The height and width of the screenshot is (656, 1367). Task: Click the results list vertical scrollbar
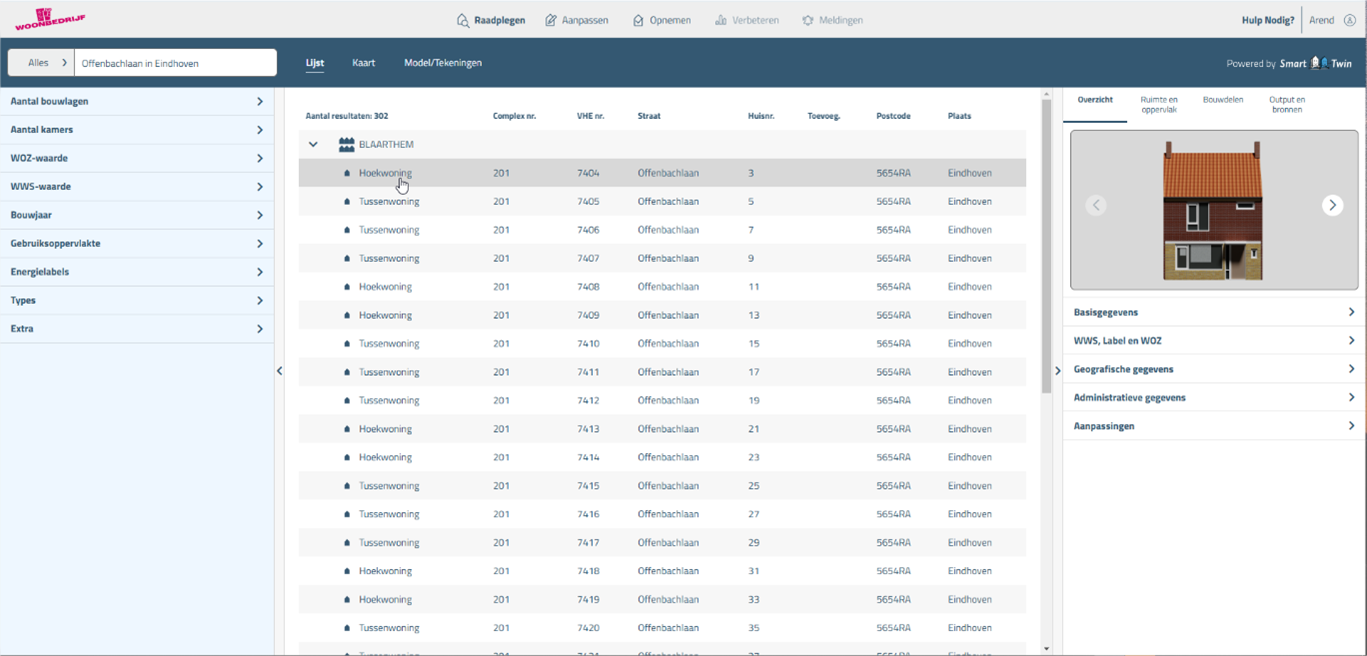[x=1046, y=300]
